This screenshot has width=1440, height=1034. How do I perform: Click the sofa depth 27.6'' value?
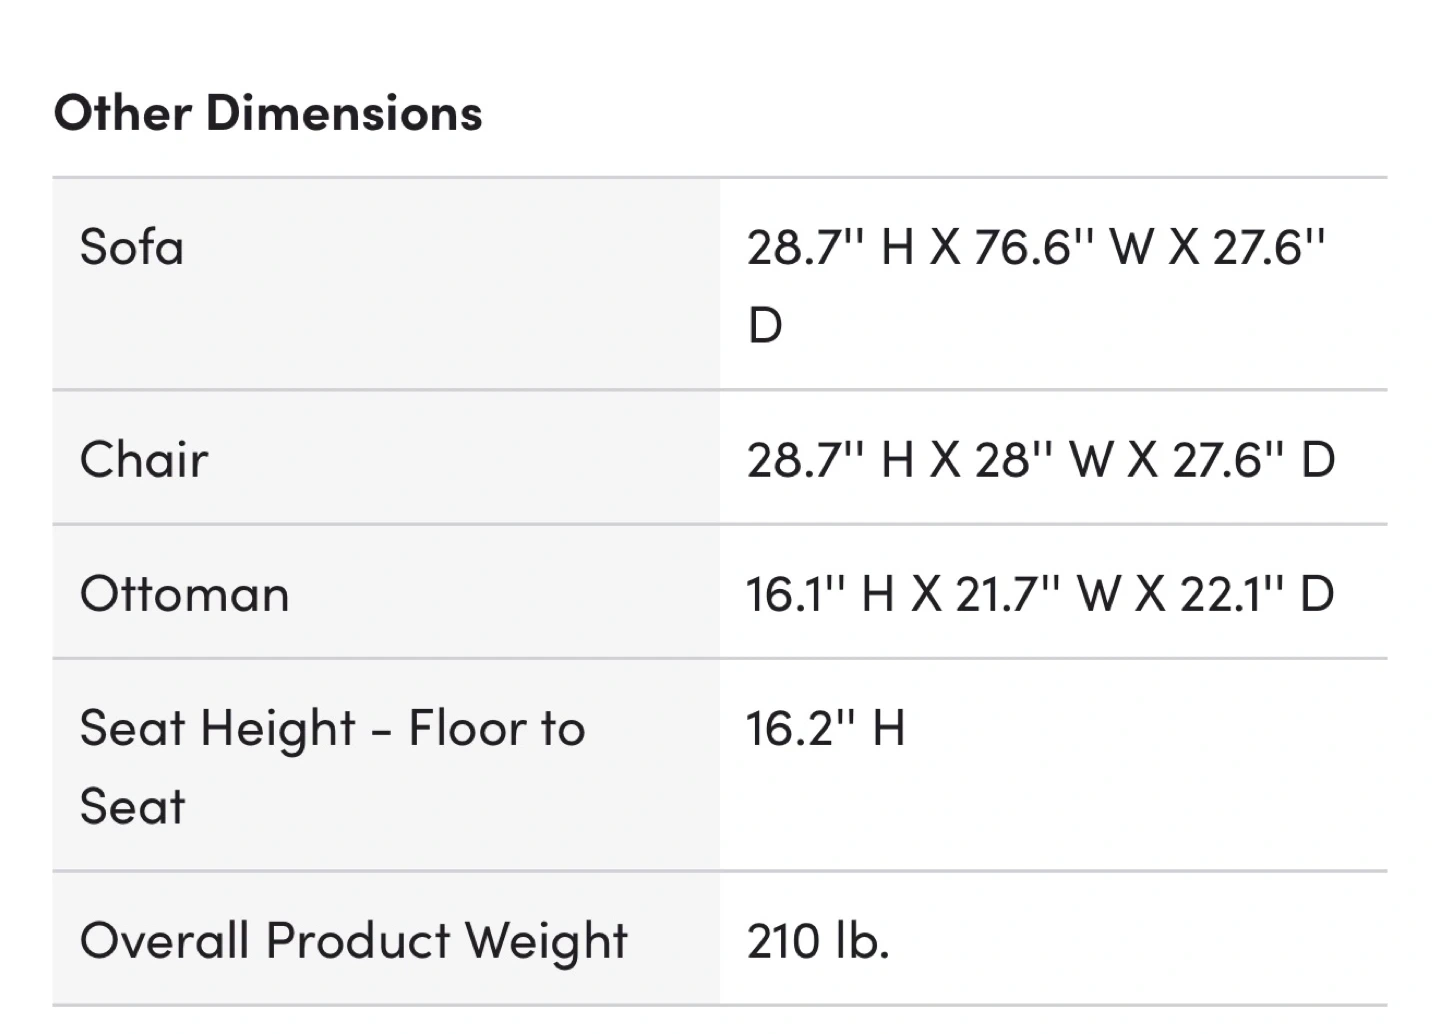(x=1269, y=247)
